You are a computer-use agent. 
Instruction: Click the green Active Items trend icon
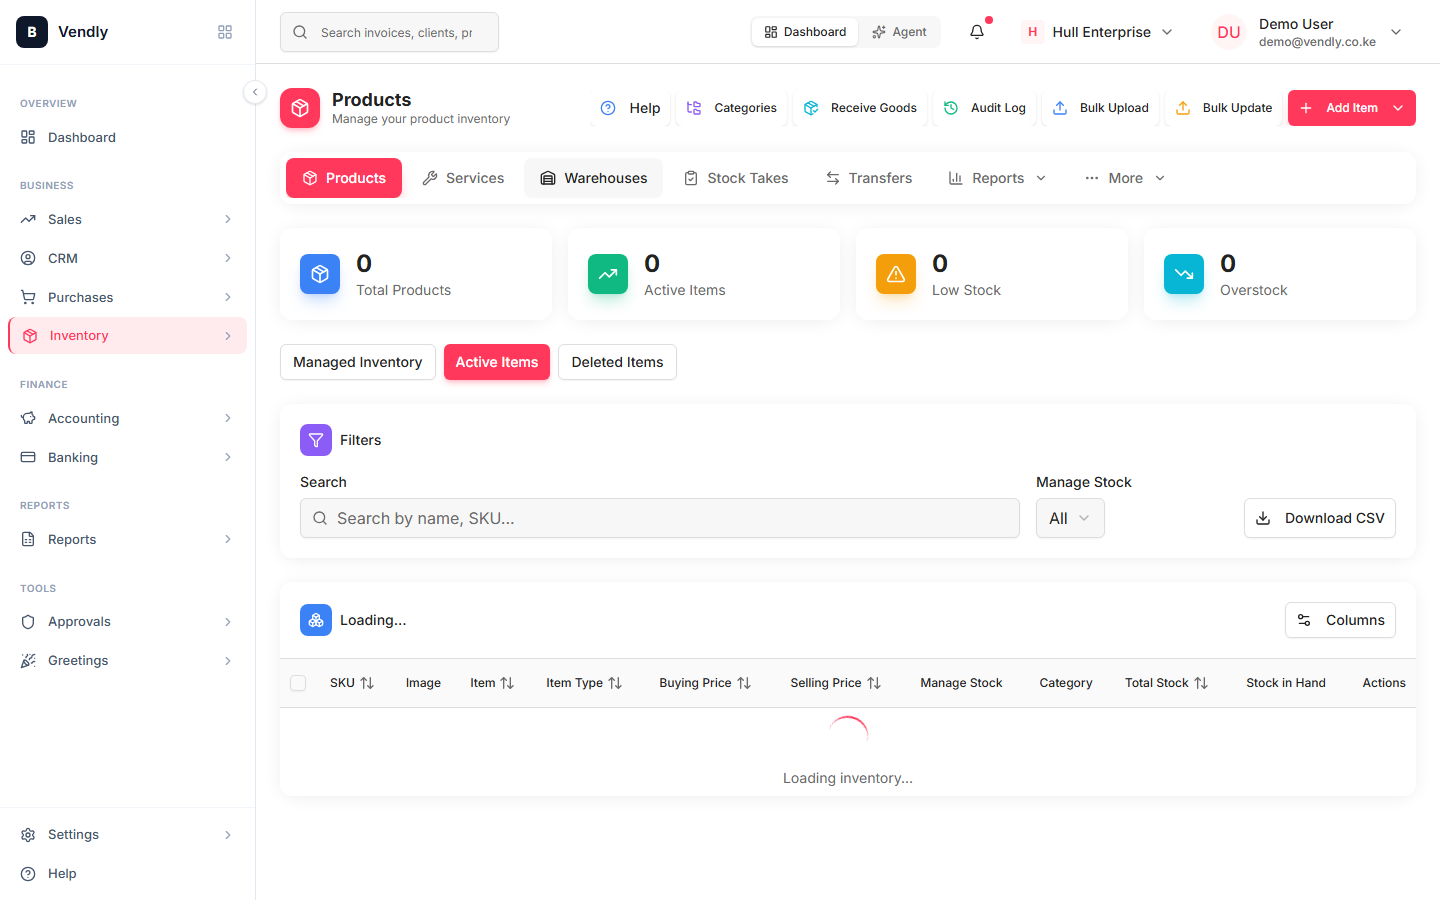[608, 274]
